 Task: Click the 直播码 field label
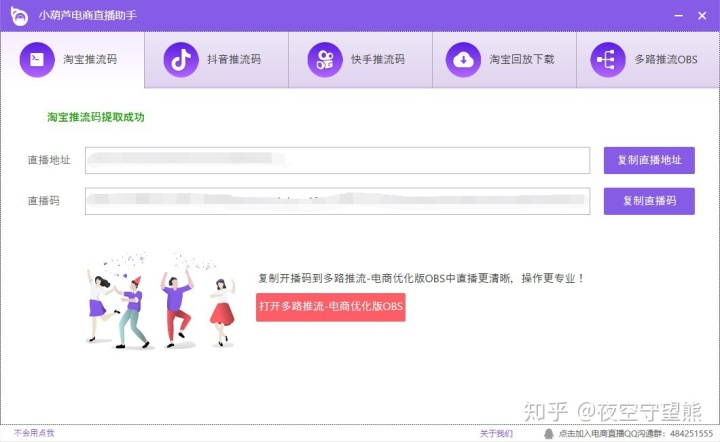pyautogui.click(x=44, y=201)
